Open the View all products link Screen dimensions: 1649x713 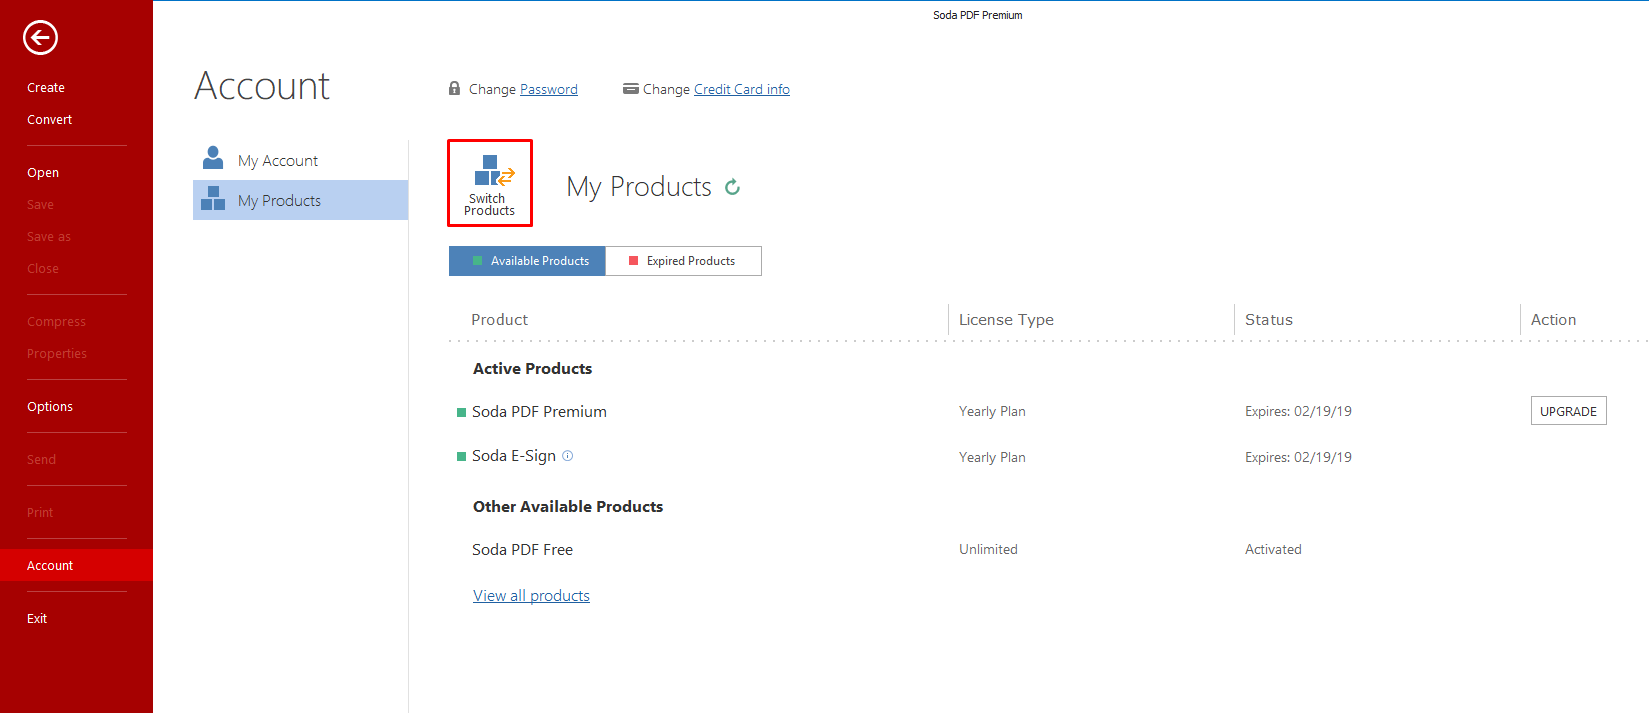click(x=531, y=596)
